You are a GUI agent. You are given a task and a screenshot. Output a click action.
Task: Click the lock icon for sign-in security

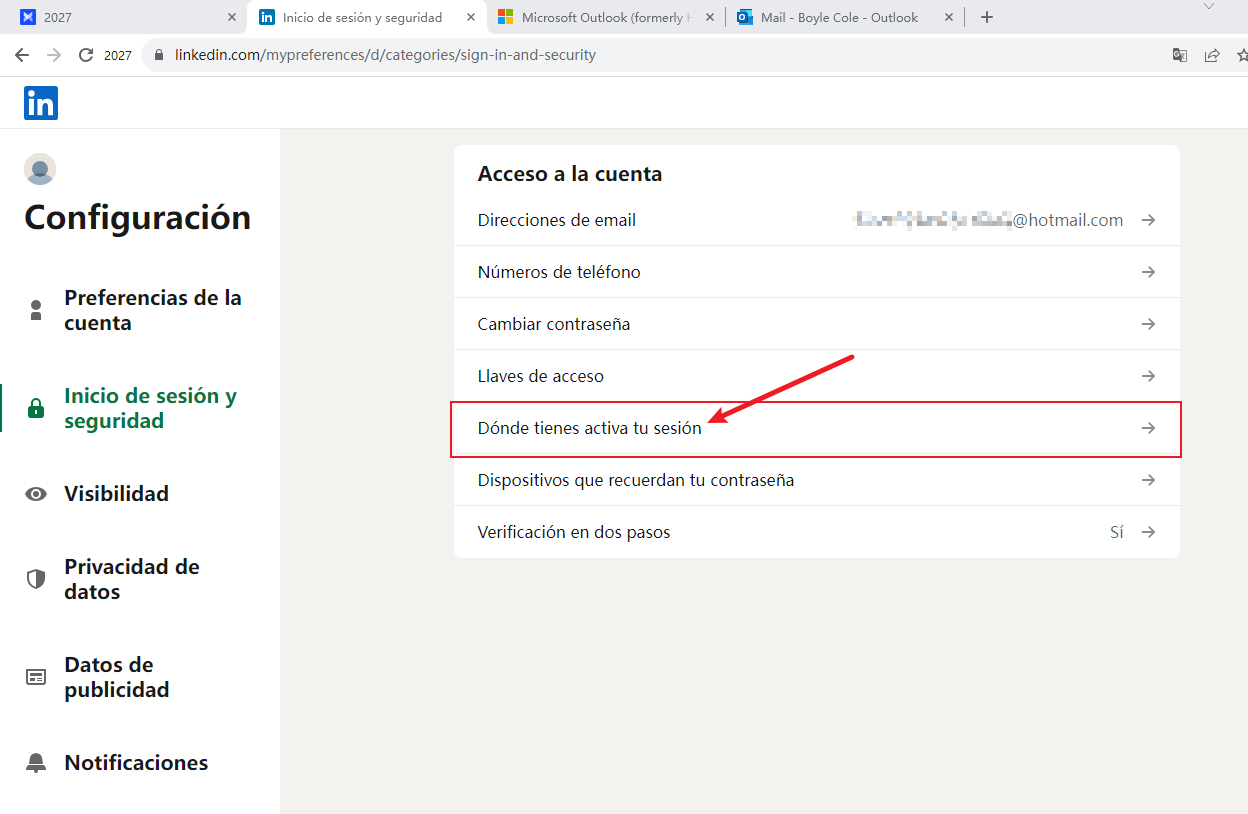36,408
